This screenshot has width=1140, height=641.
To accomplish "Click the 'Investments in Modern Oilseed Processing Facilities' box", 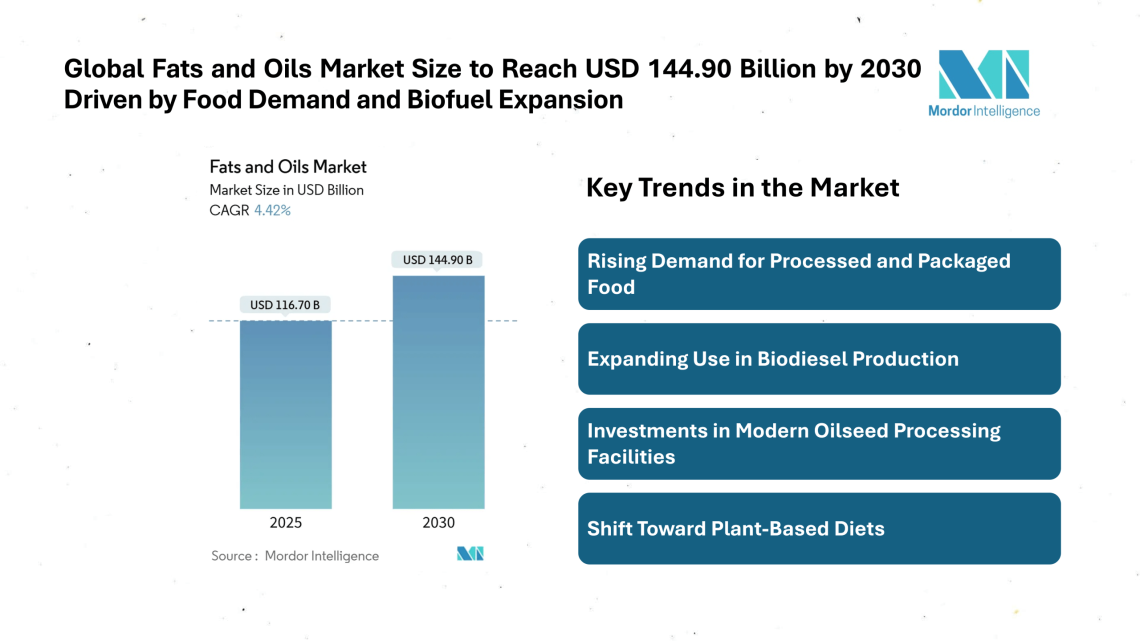I will [819, 443].
